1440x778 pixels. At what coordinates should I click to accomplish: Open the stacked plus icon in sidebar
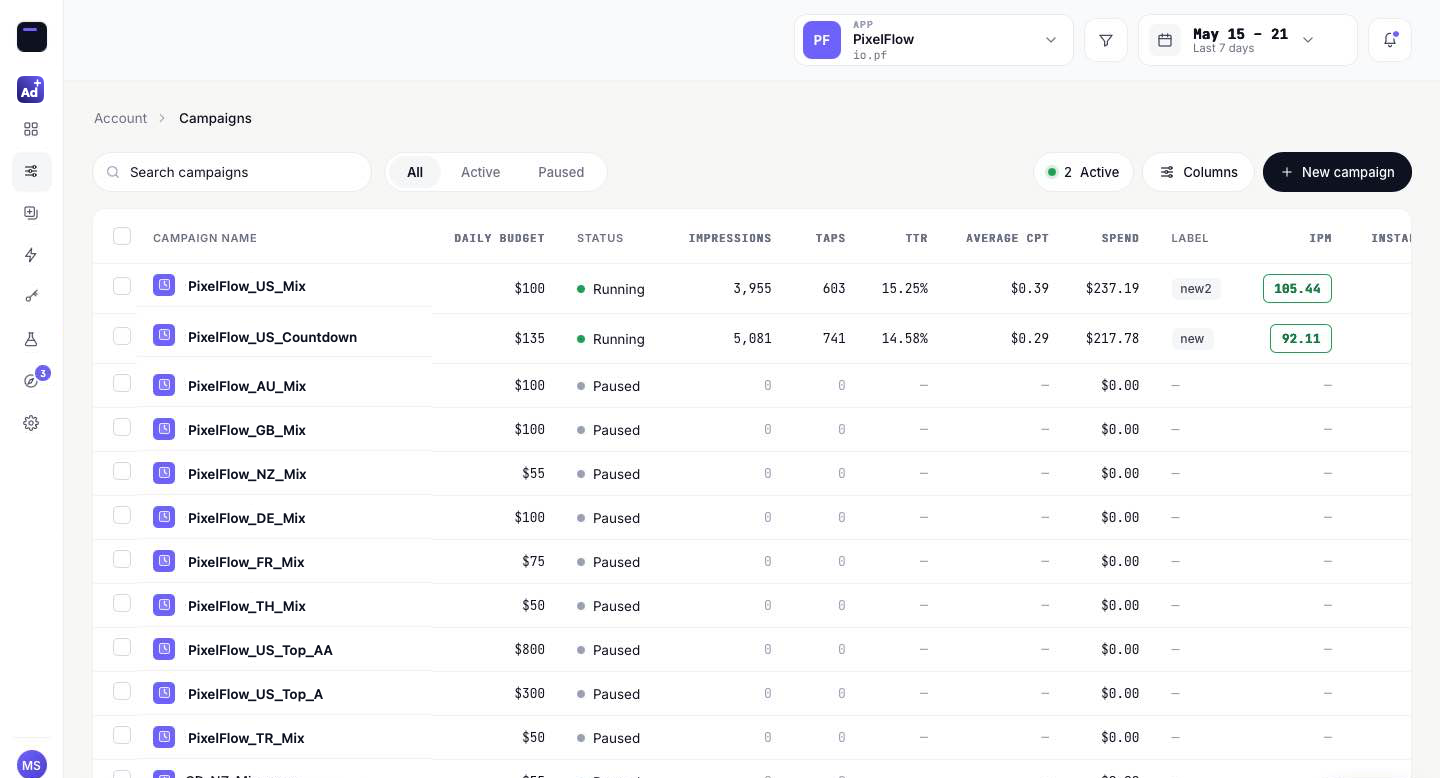[31, 213]
